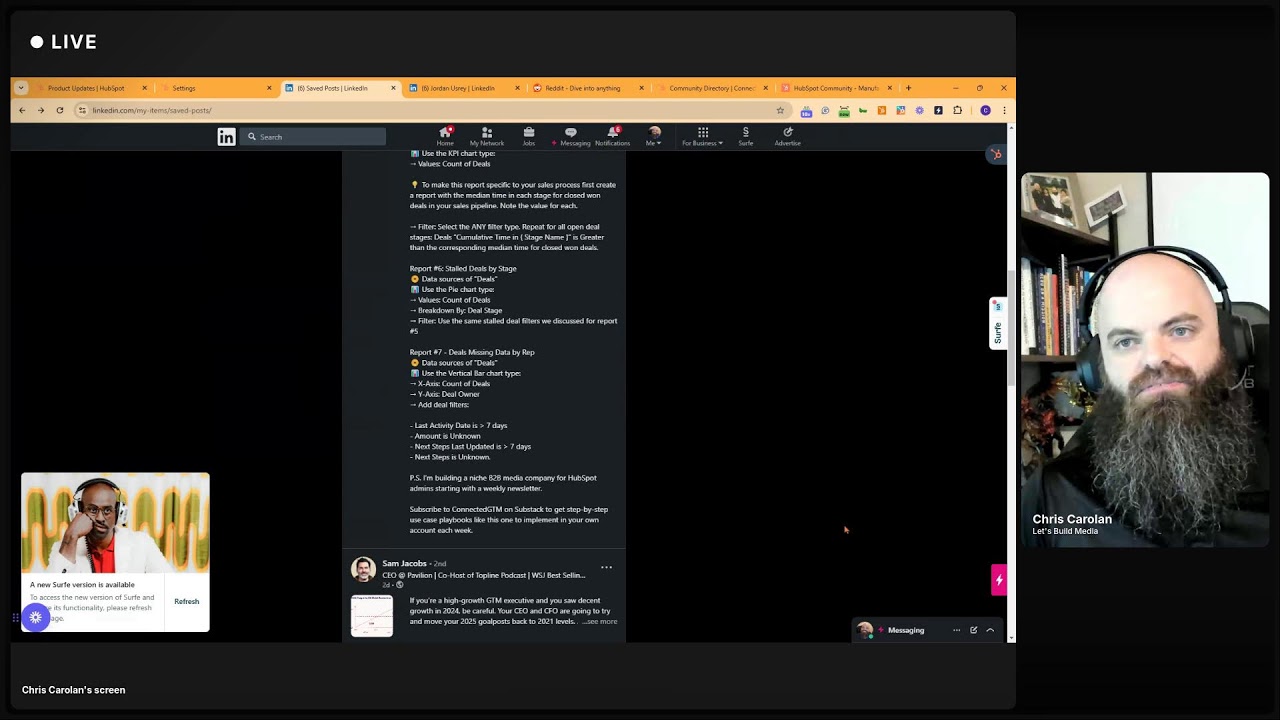
Task: Bookmark this page with the star
Action: click(x=780, y=110)
